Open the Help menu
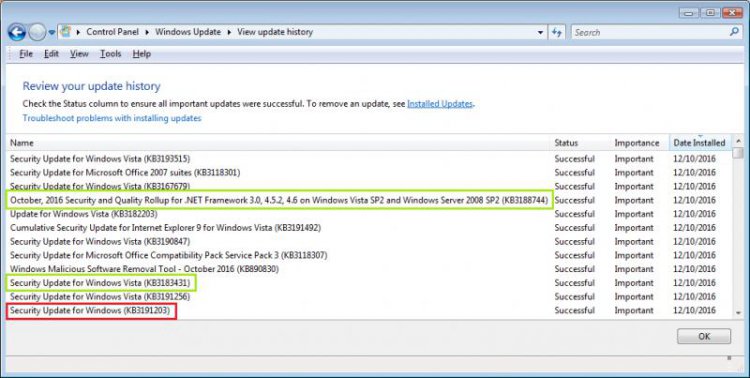Image resolution: width=750 pixels, height=378 pixels. [x=142, y=54]
